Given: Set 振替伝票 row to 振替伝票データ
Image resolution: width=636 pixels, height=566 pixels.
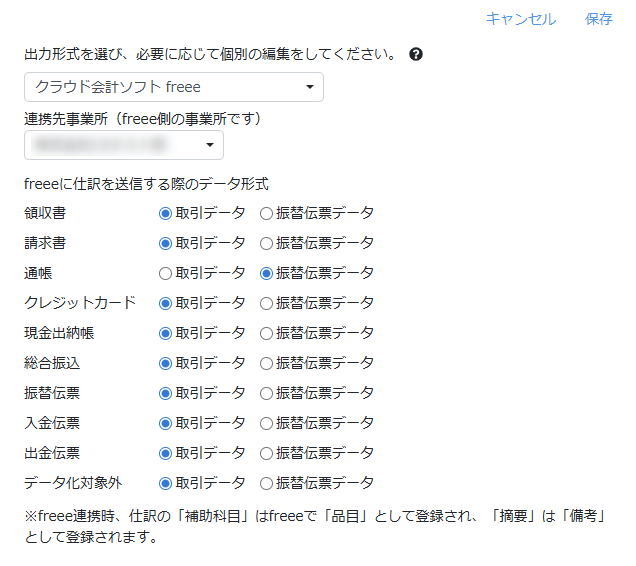Looking at the screenshot, I should 266,393.
